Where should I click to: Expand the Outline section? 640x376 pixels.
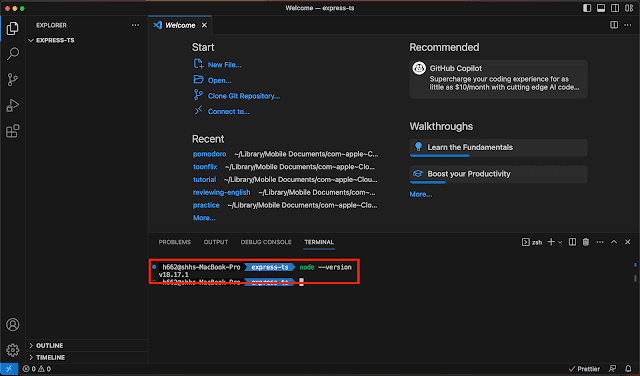pyautogui.click(x=87, y=345)
